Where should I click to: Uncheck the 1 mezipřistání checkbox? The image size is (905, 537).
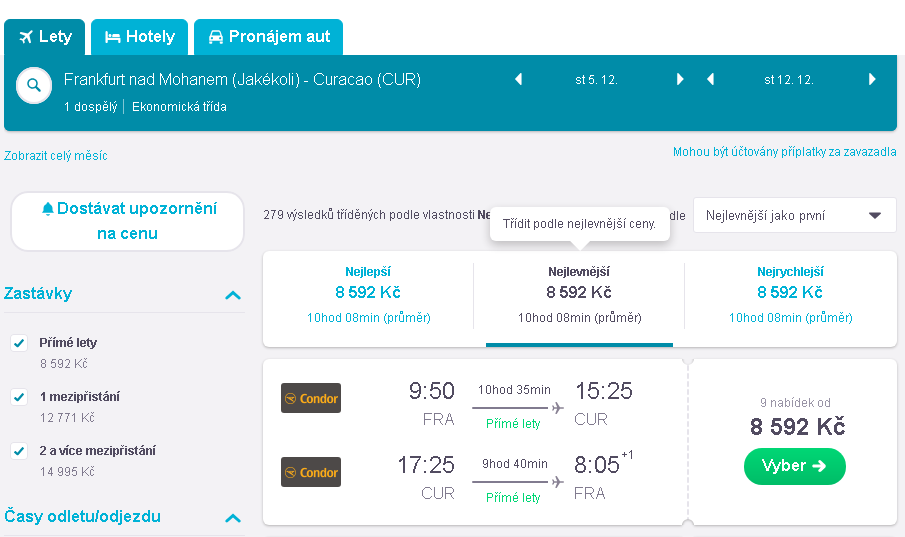coord(19,397)
